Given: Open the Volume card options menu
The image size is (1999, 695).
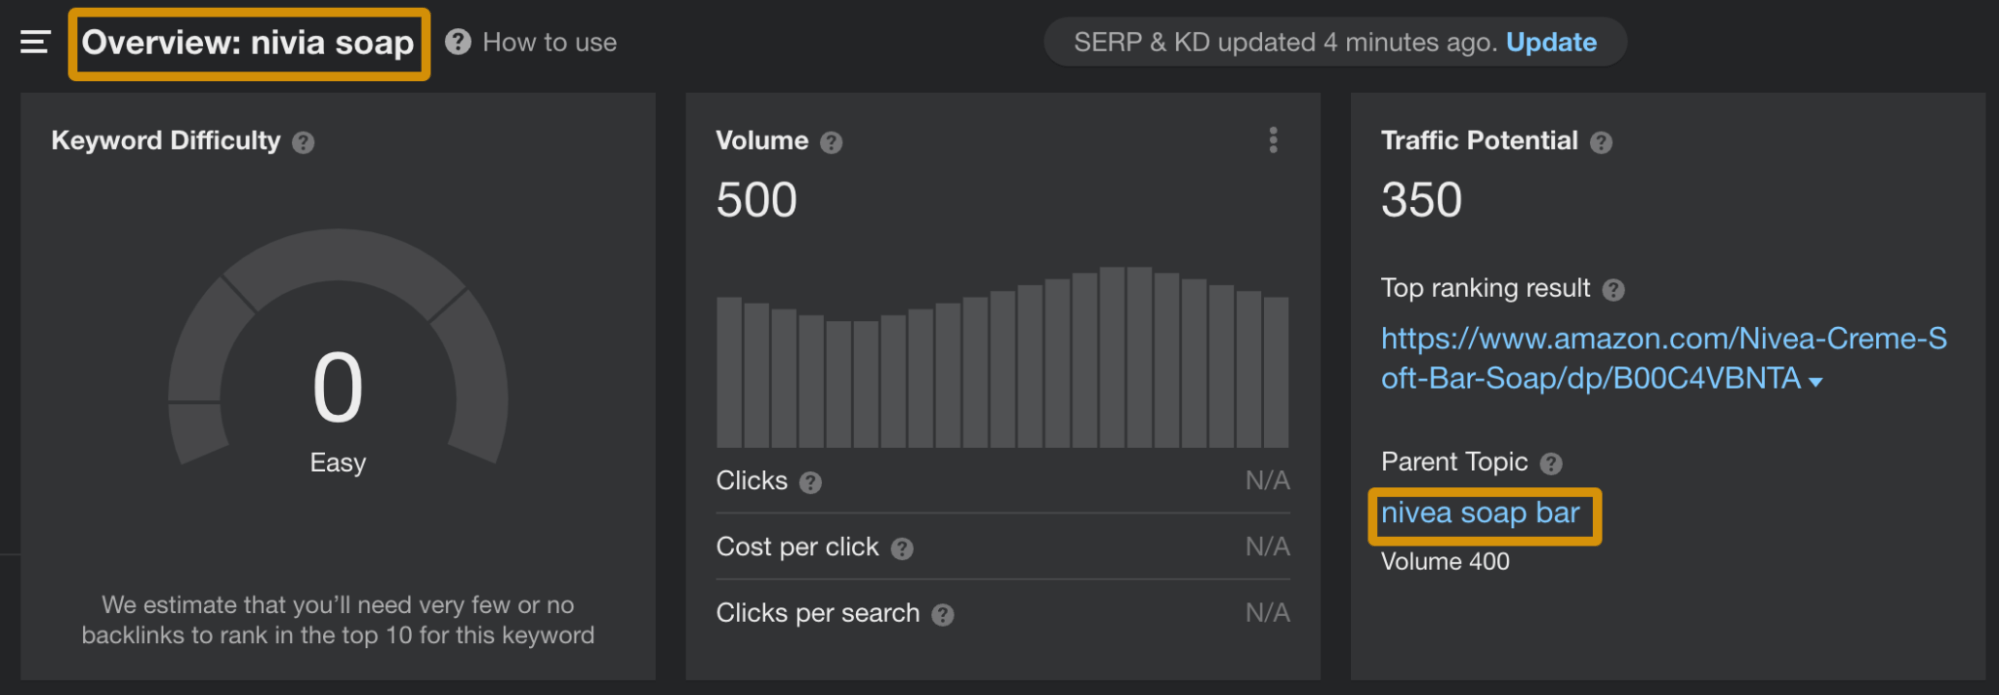Looking at the screenshot, I should pos(1273,140).
